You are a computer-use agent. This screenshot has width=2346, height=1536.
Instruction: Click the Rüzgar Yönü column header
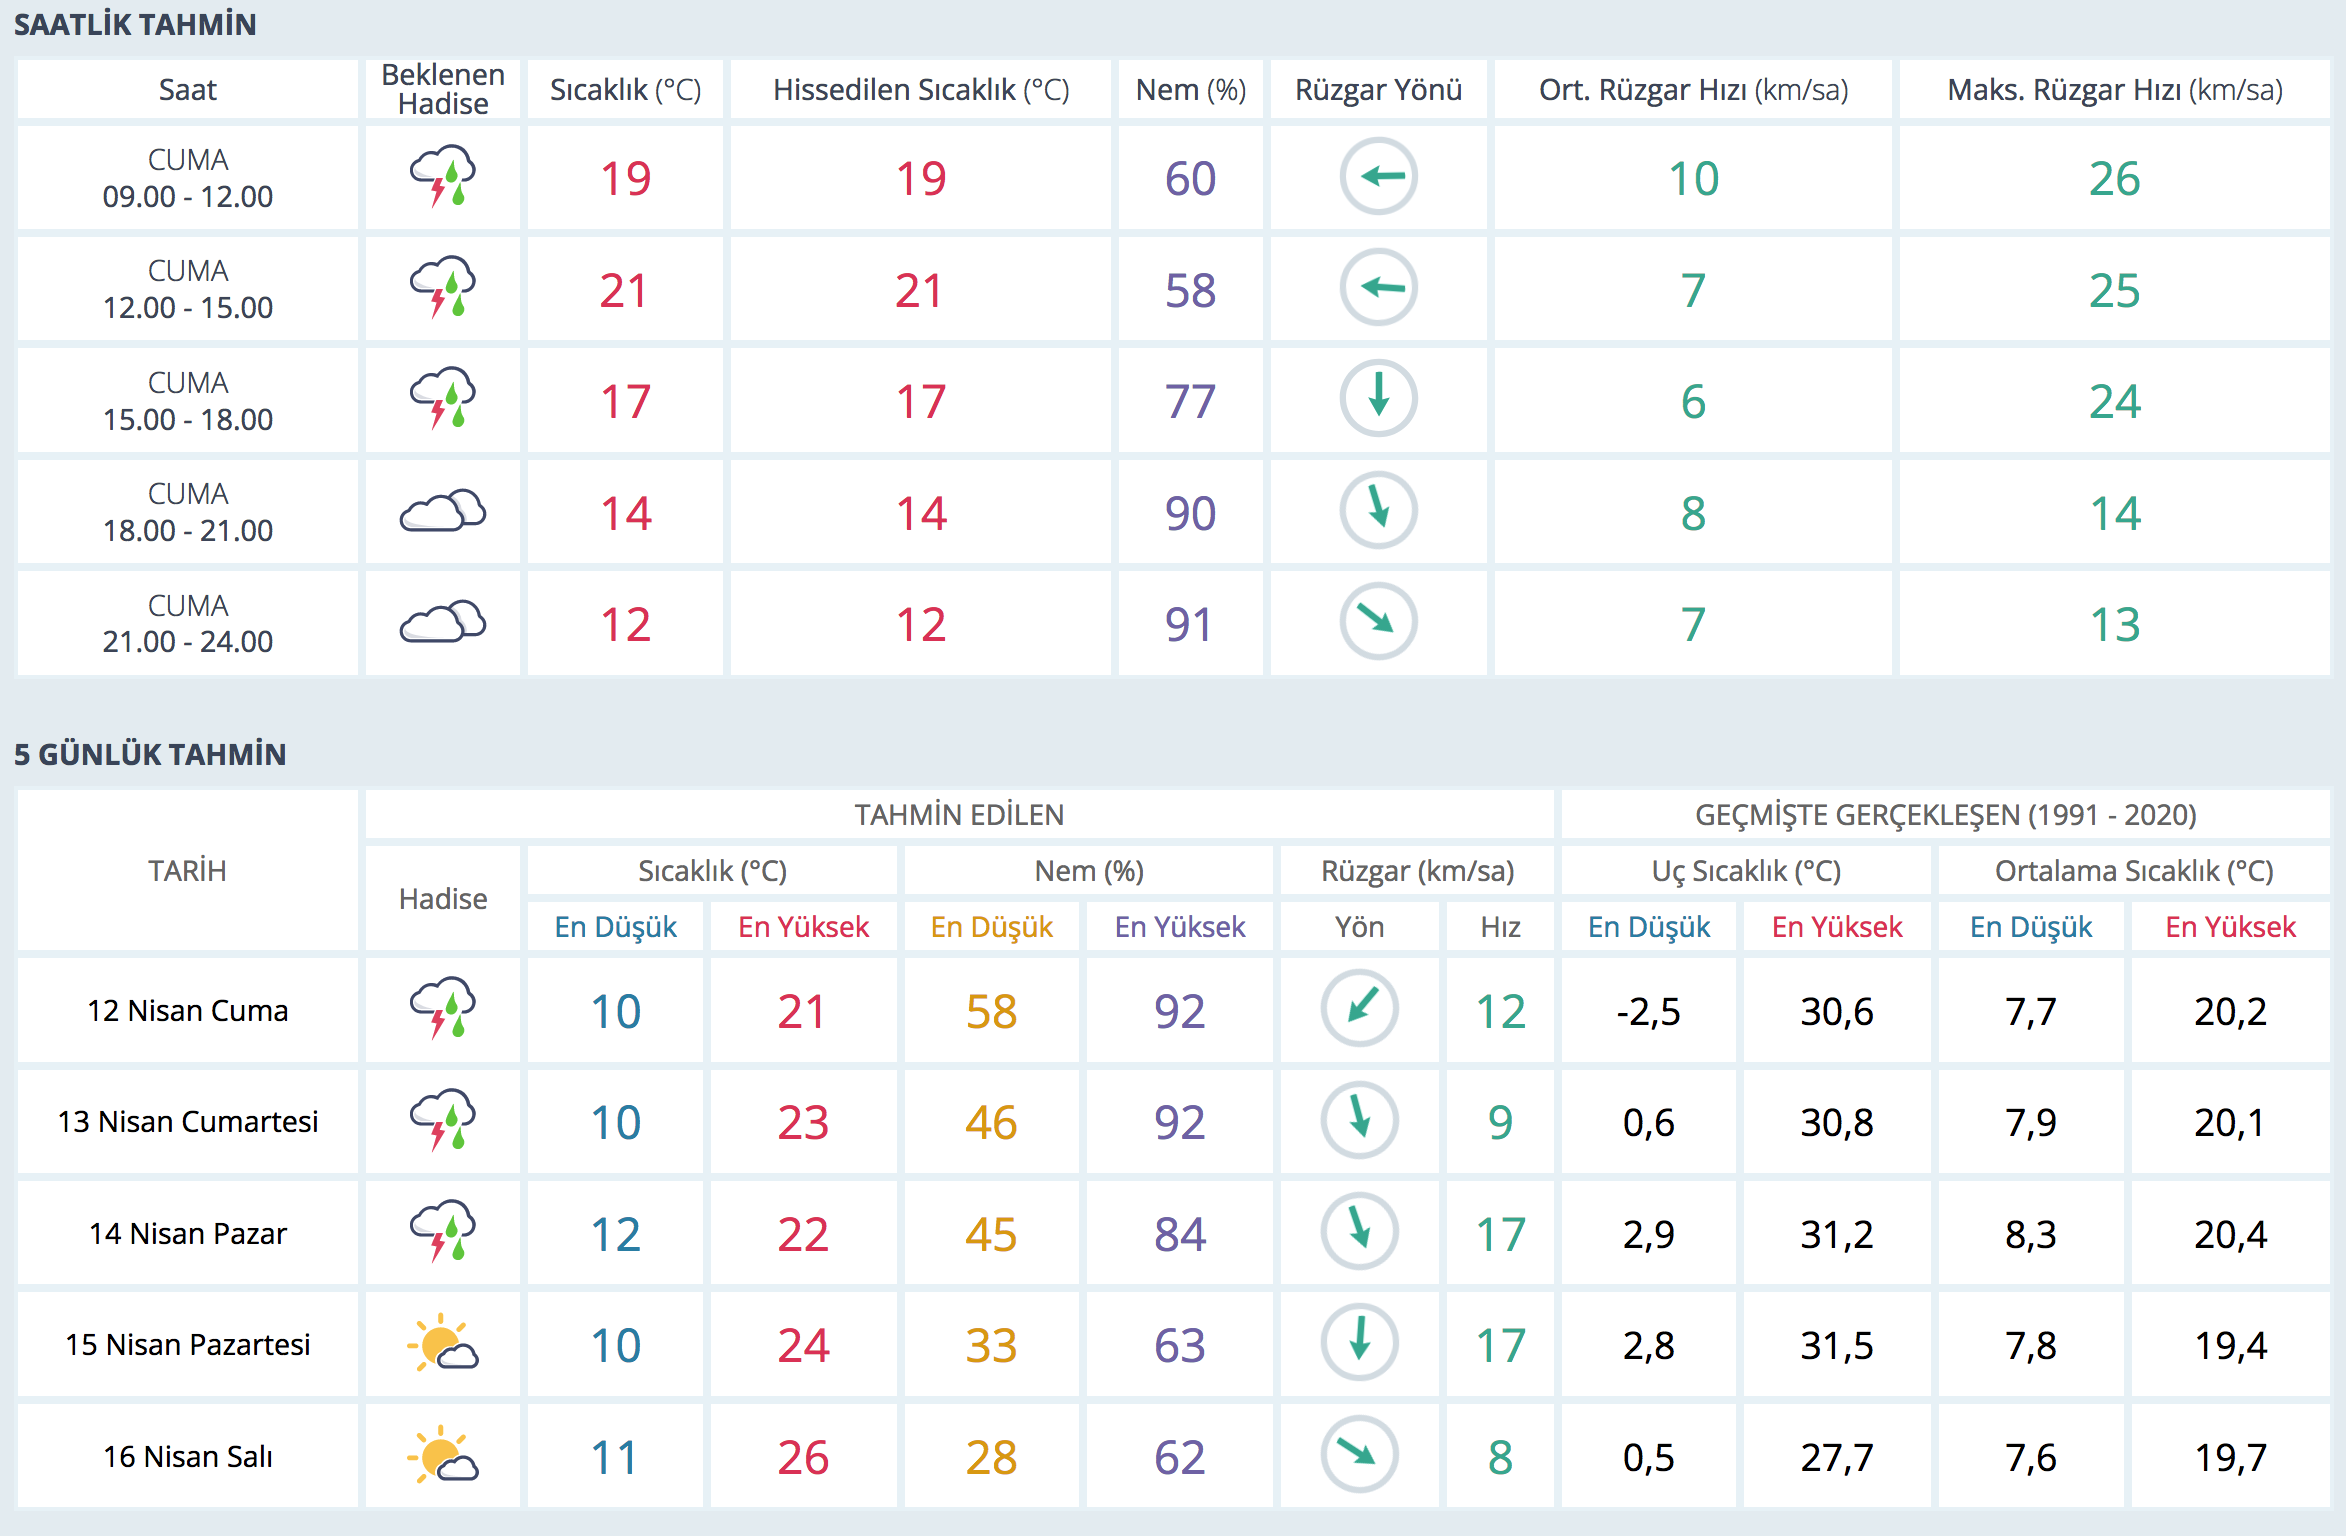point(1378,89)
